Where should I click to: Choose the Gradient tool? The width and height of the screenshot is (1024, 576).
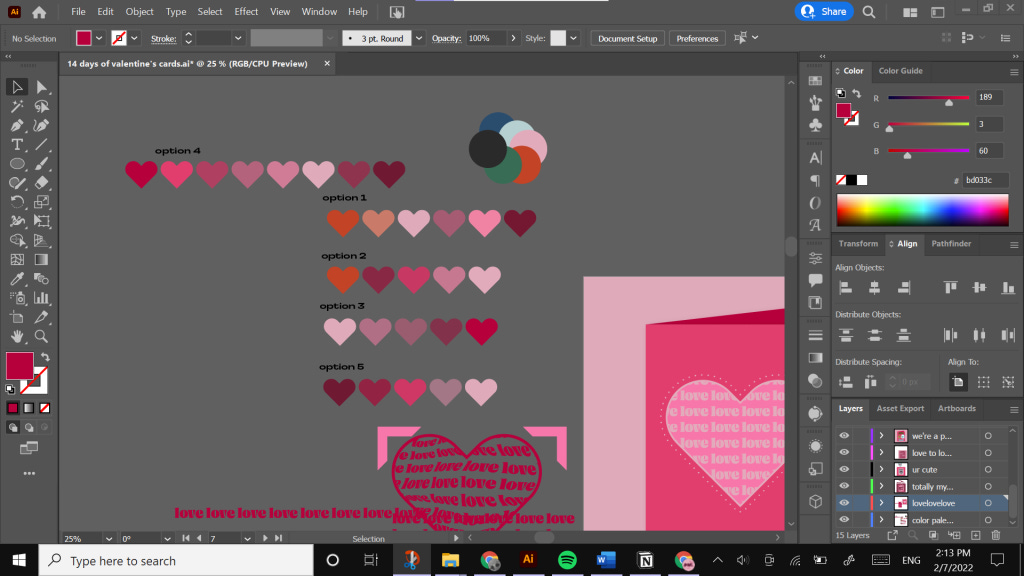tap(41, 259)
